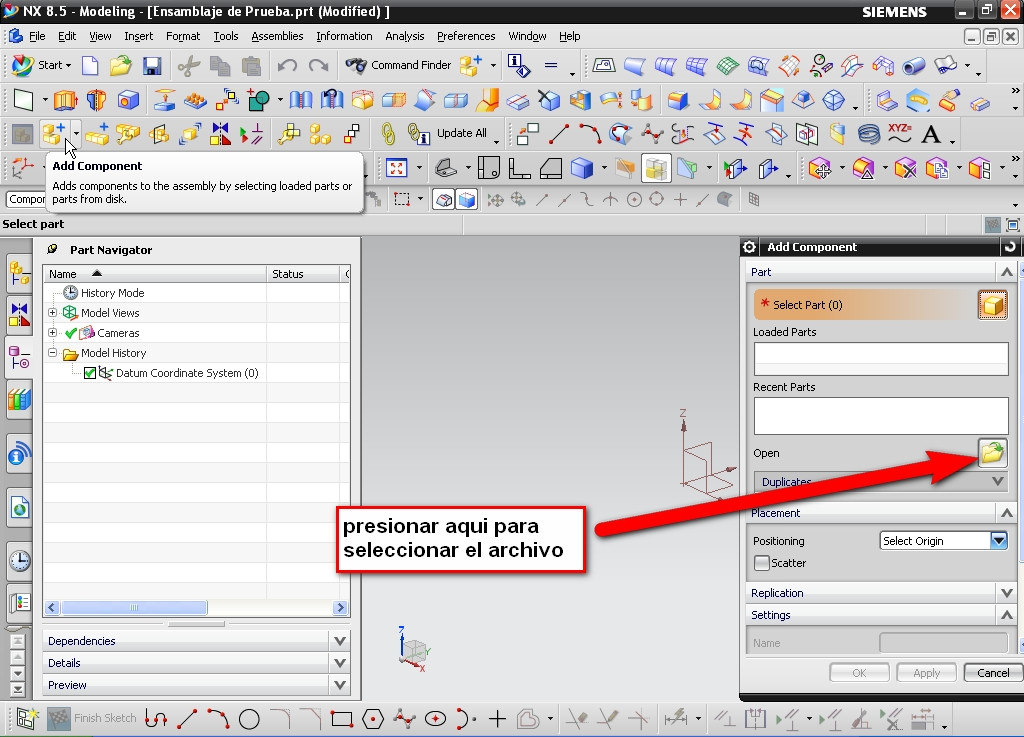Click the Cut scissors icon
1024x737 pixels.
(188, 66)
